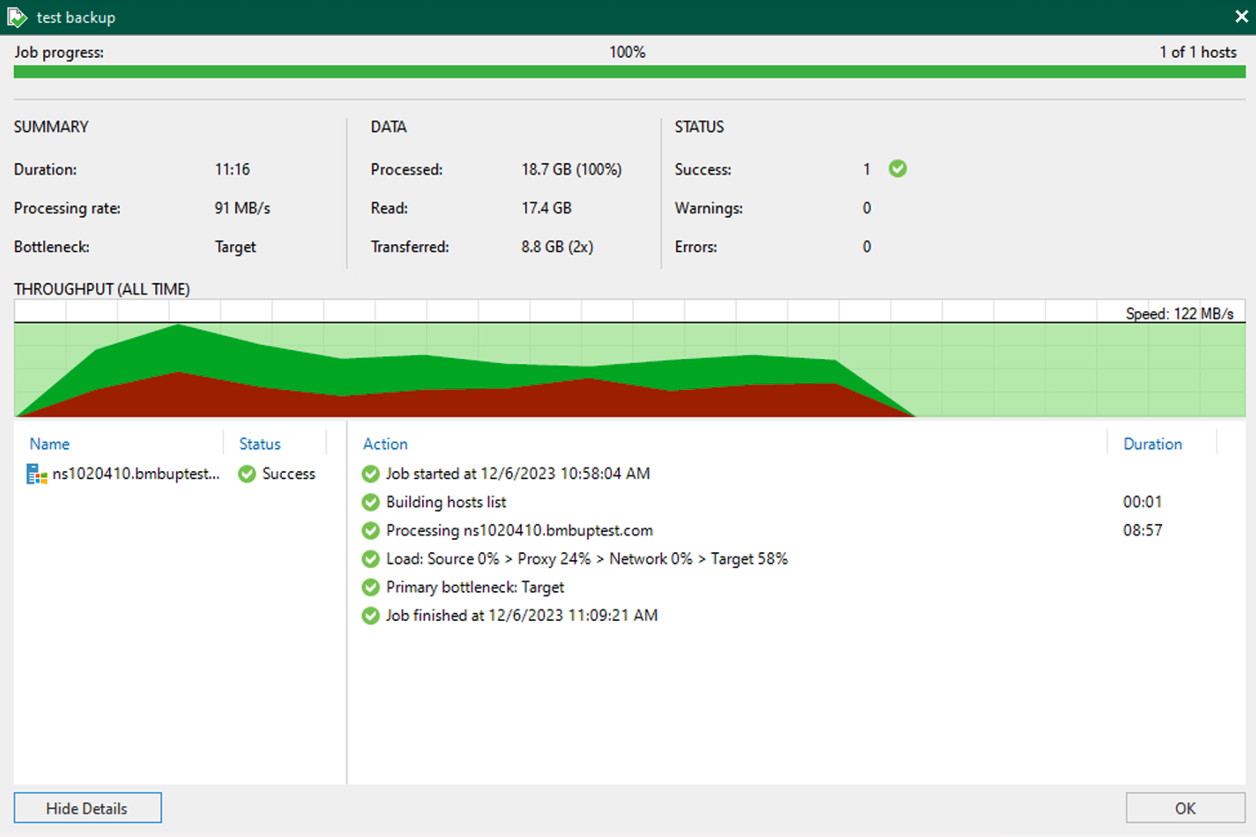Click the server icon beside ns1020410.bmbuptest name
The image size is (1256, 837).
[x=36, y=474]
